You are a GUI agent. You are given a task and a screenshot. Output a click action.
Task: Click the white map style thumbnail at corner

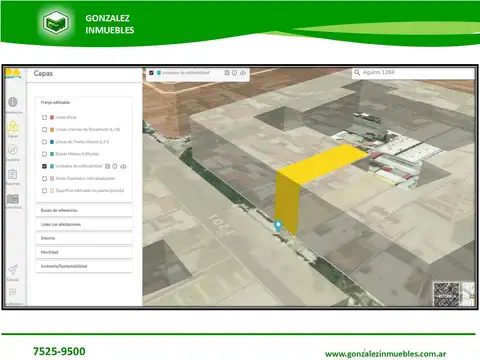click(468, 294)
